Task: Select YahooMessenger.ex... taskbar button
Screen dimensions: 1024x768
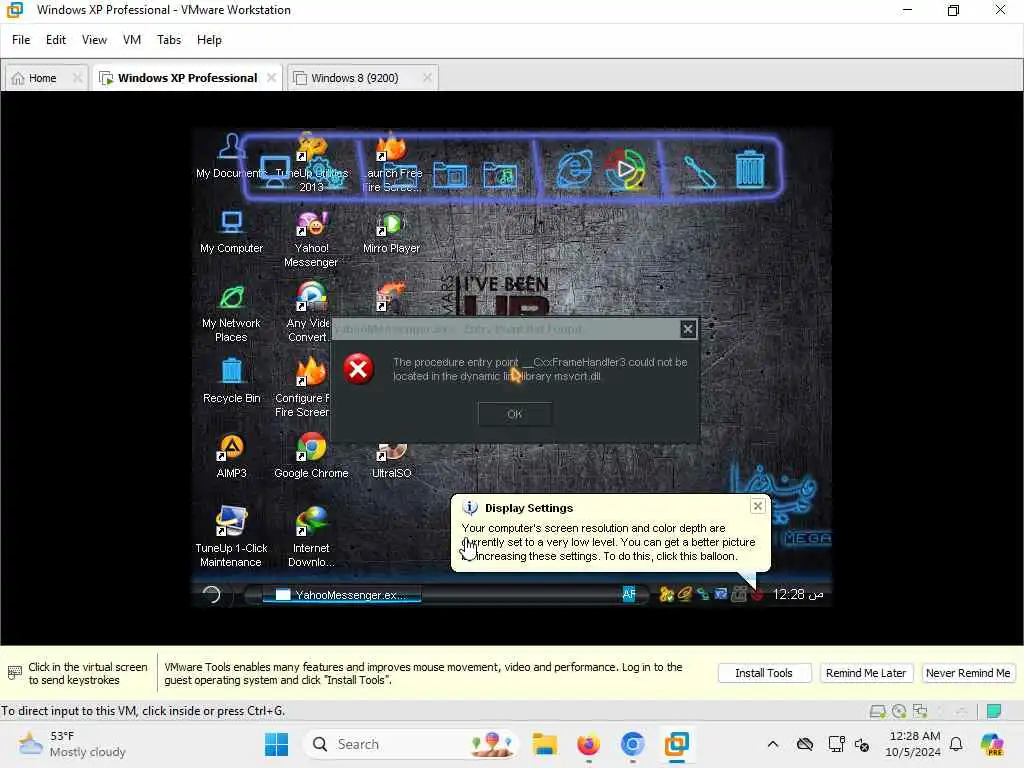Action: 342,594
